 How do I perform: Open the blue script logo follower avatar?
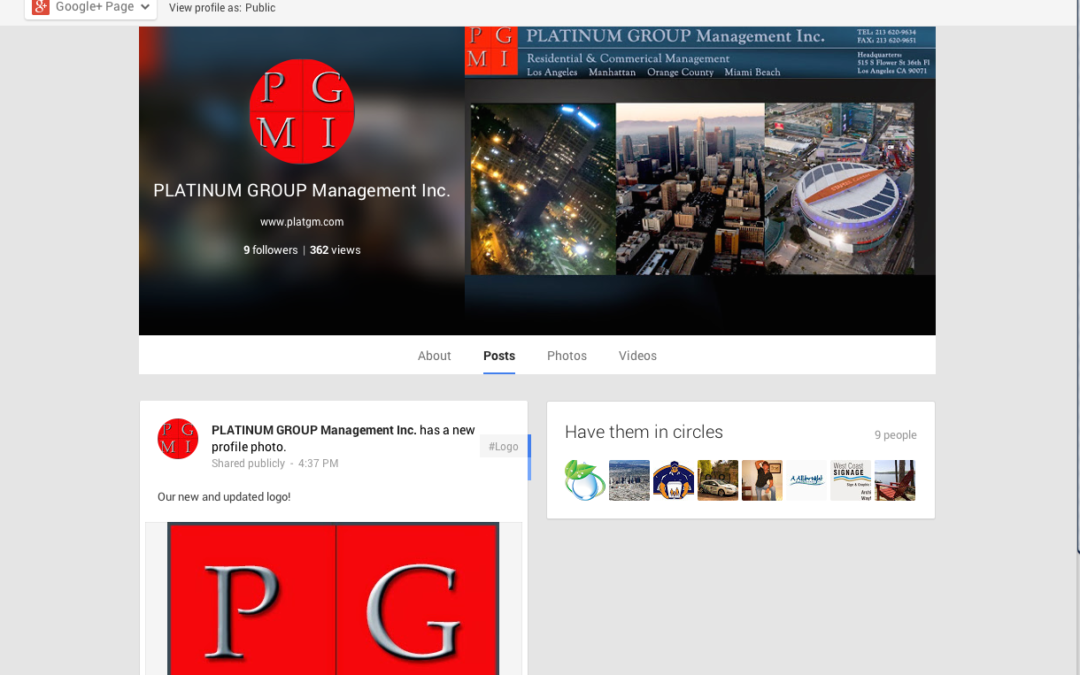[807, 480]
